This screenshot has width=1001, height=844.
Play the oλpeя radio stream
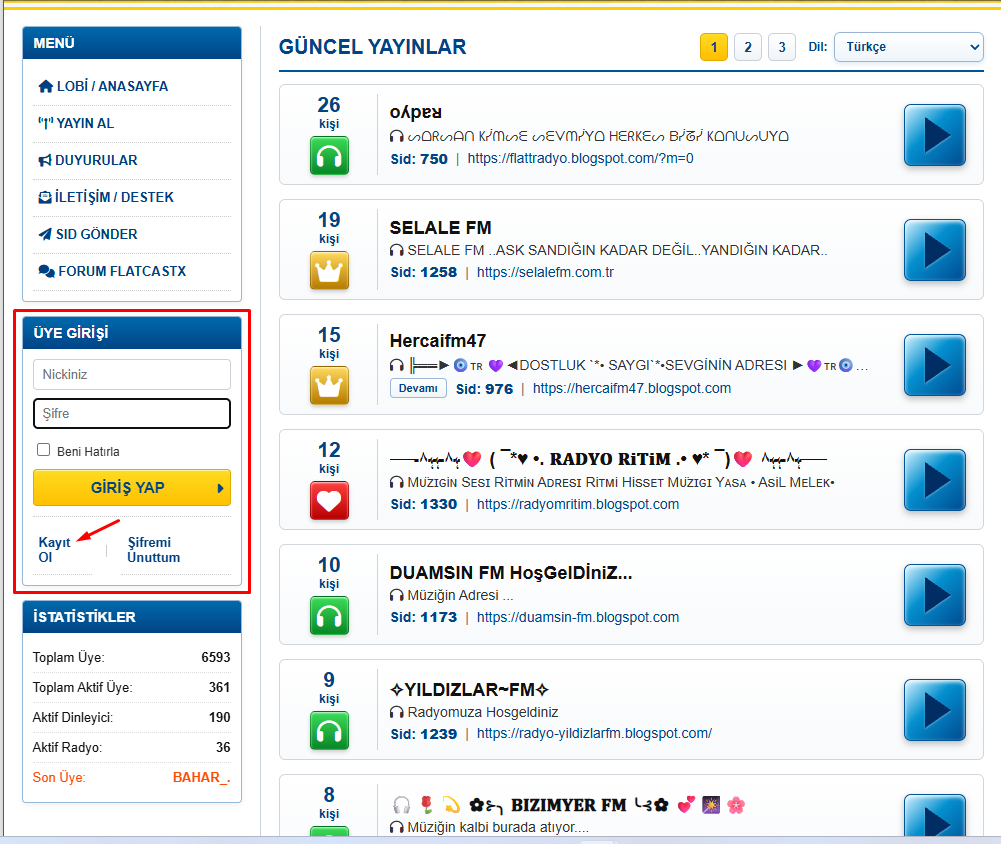935,135
